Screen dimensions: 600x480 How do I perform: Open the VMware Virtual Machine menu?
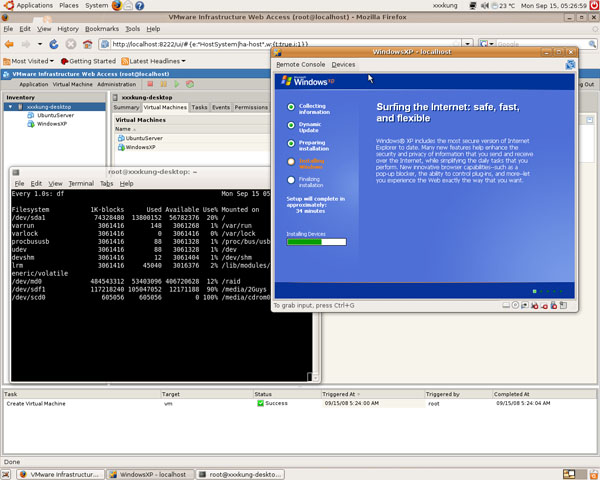(72, 84)
